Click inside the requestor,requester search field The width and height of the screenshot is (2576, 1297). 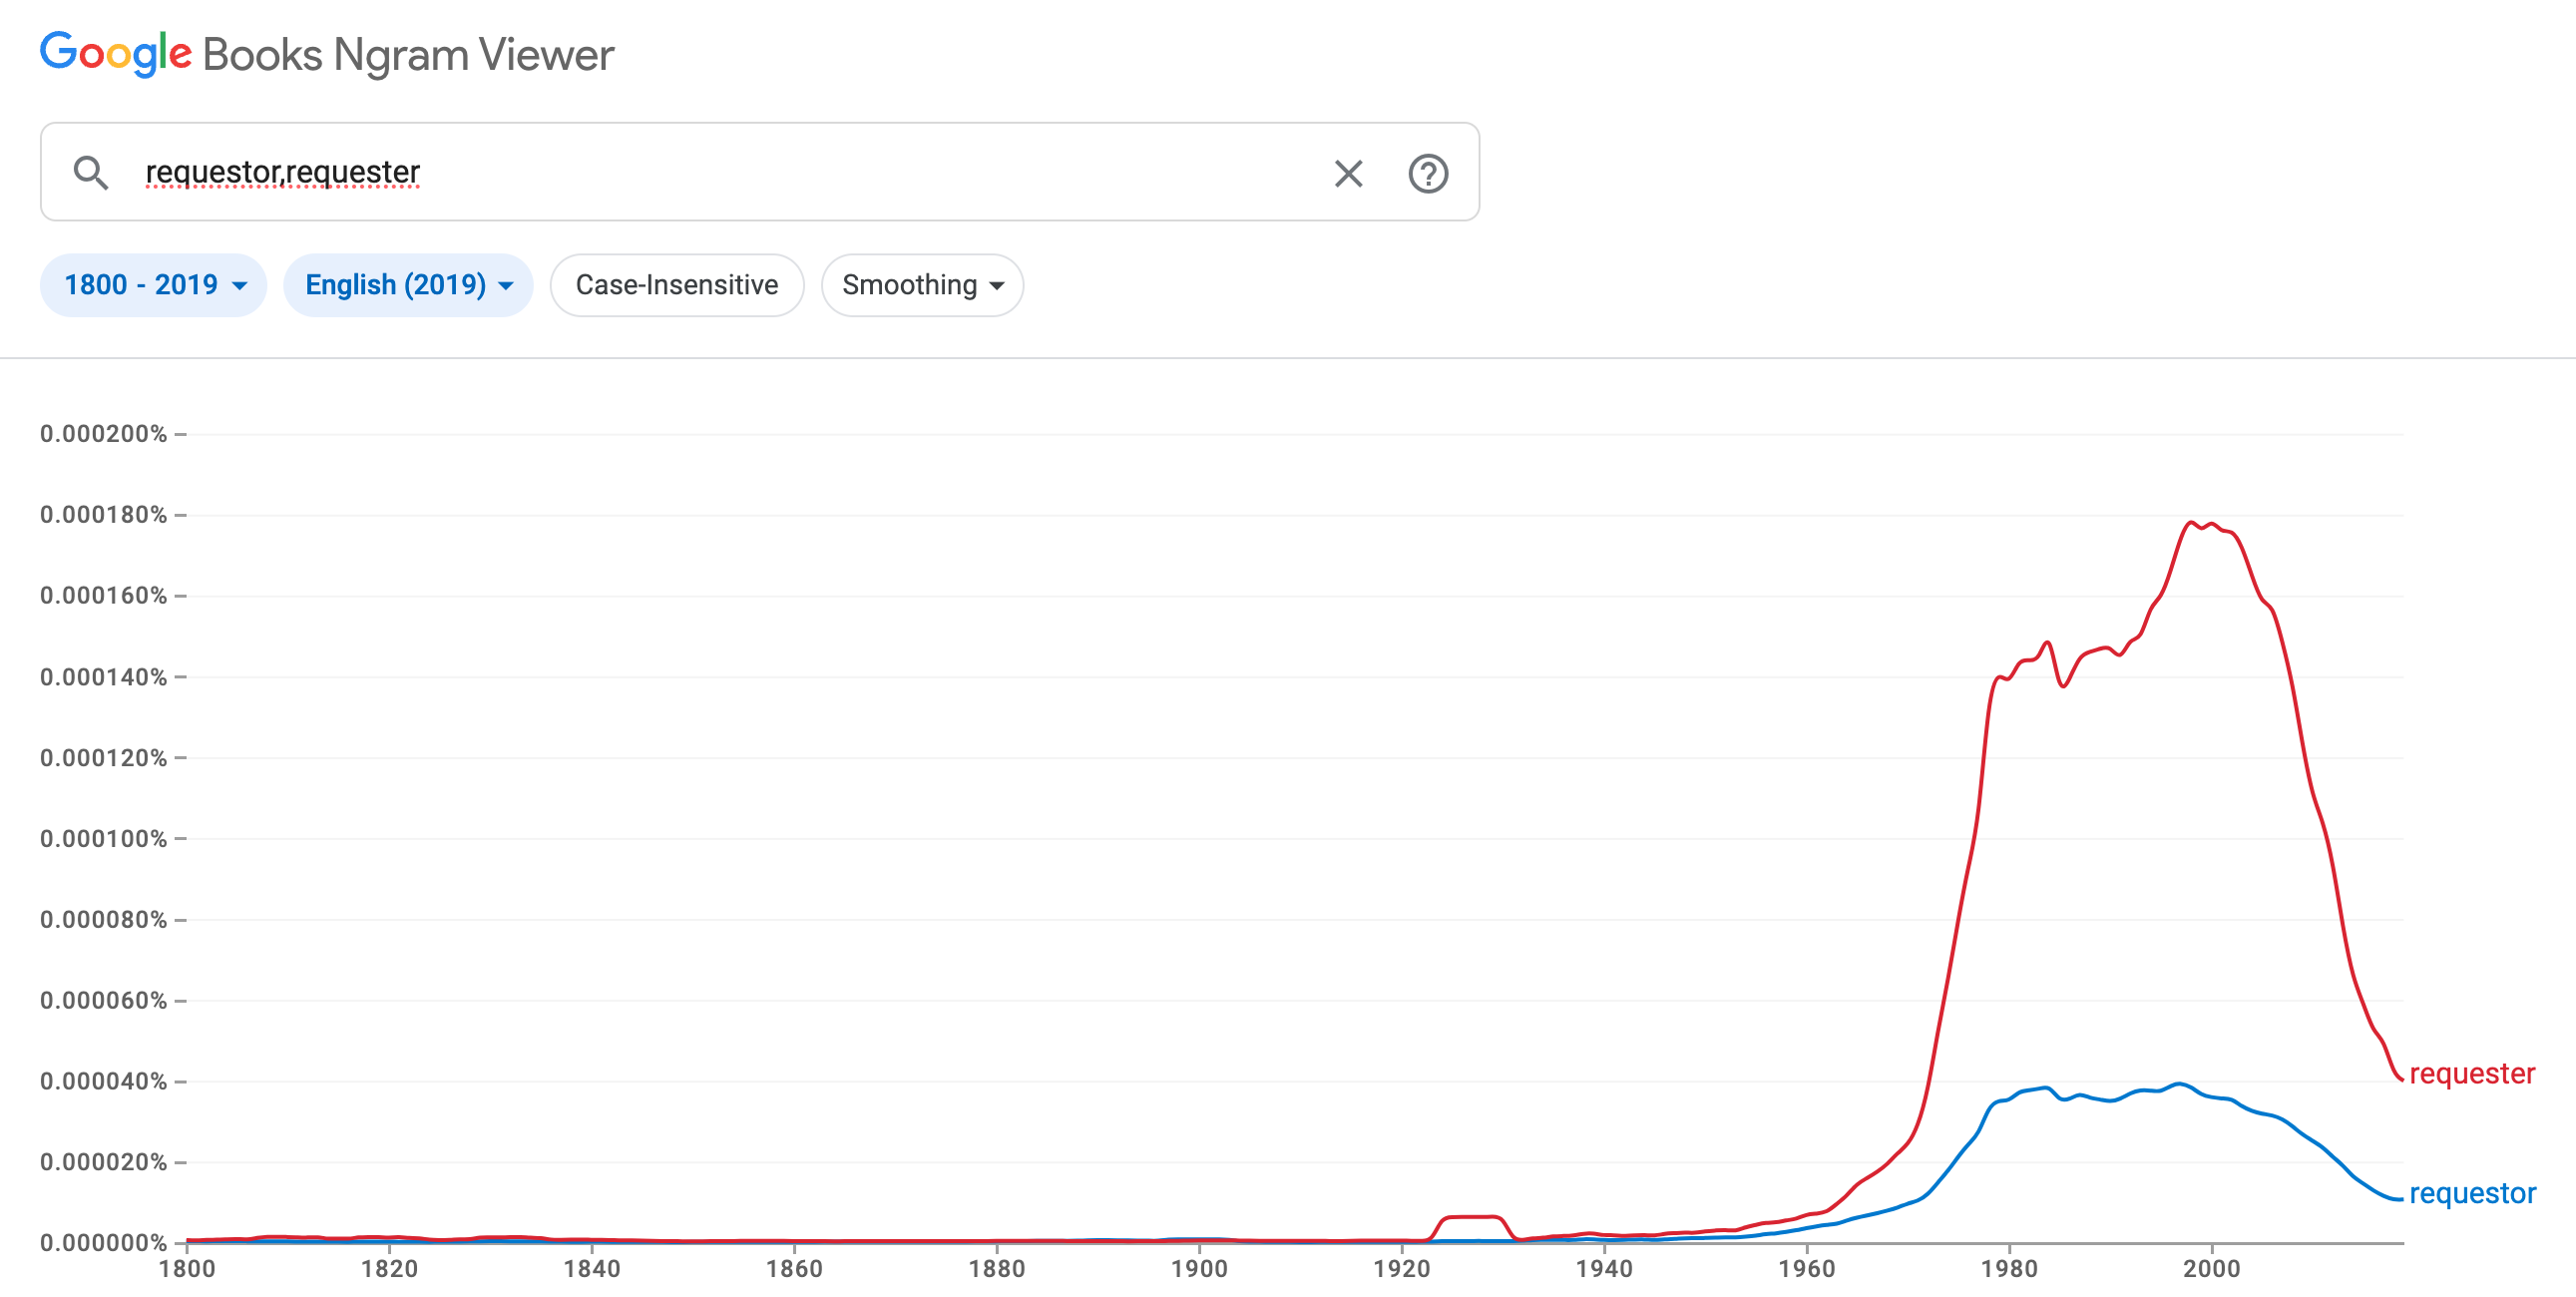(700, 172)
